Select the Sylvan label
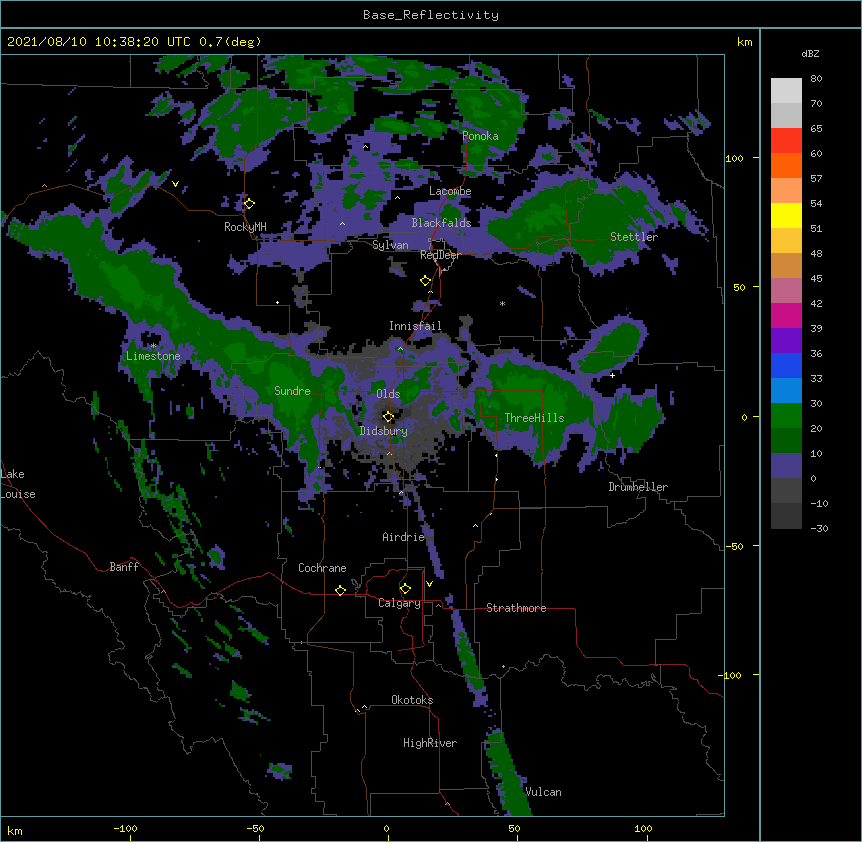862x842 pixels. click(x=390, y=245)
